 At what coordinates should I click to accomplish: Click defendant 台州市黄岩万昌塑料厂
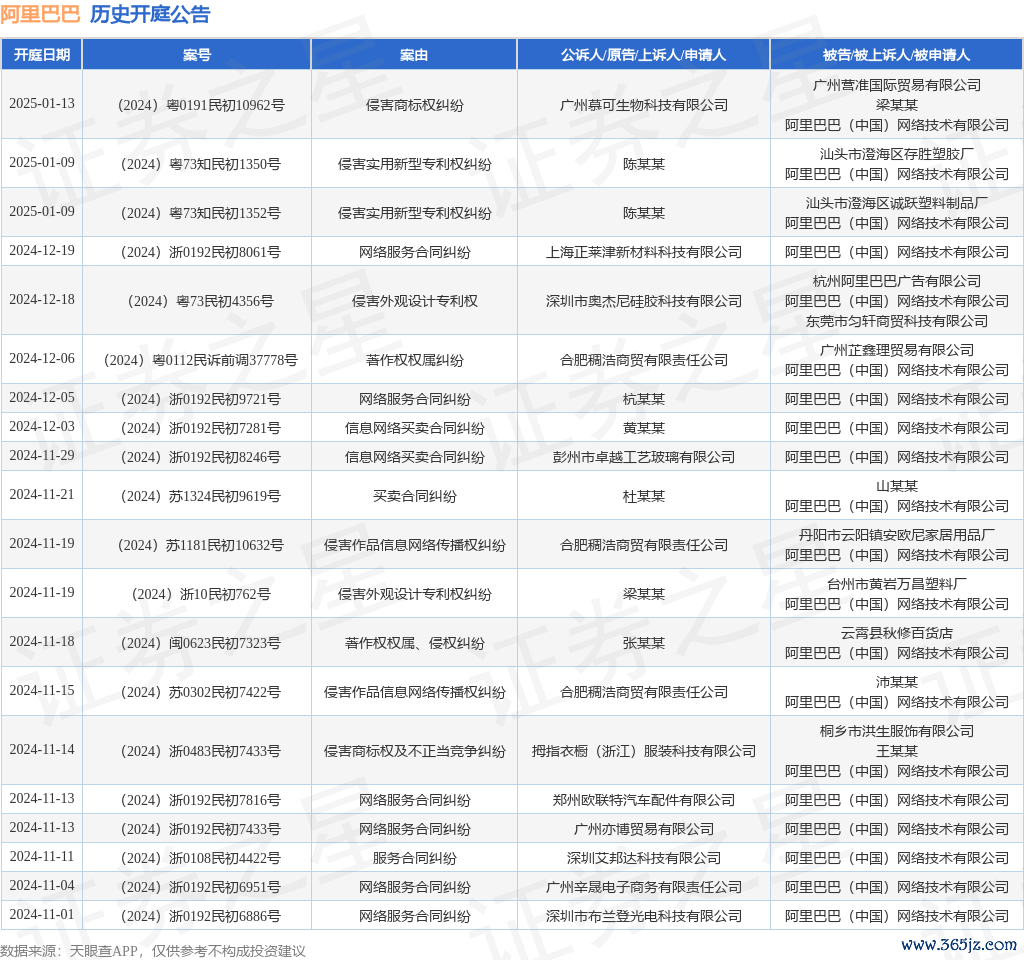tap(897, 584)
